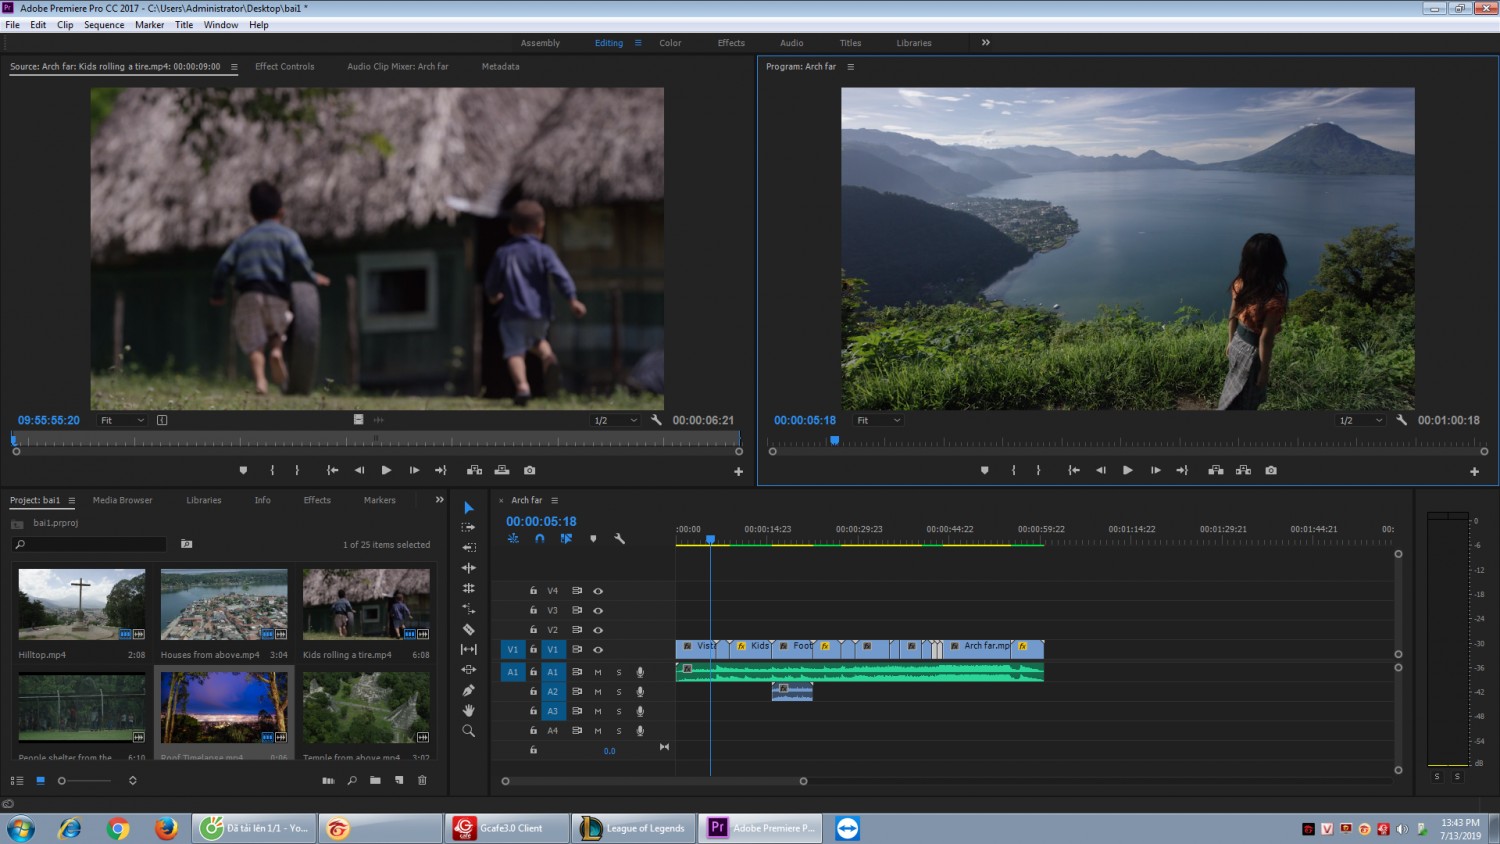Show more project panel tabs chevrons
The width and height of the screenshot is (1500, 844).
(x=439, y=500)
